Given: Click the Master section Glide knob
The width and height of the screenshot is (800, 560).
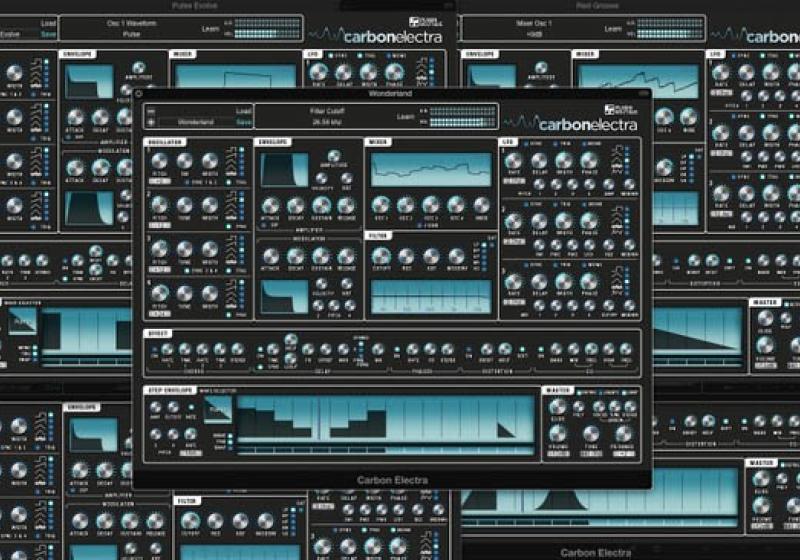Looking at the screenshot, I should [x=558, y=407].
